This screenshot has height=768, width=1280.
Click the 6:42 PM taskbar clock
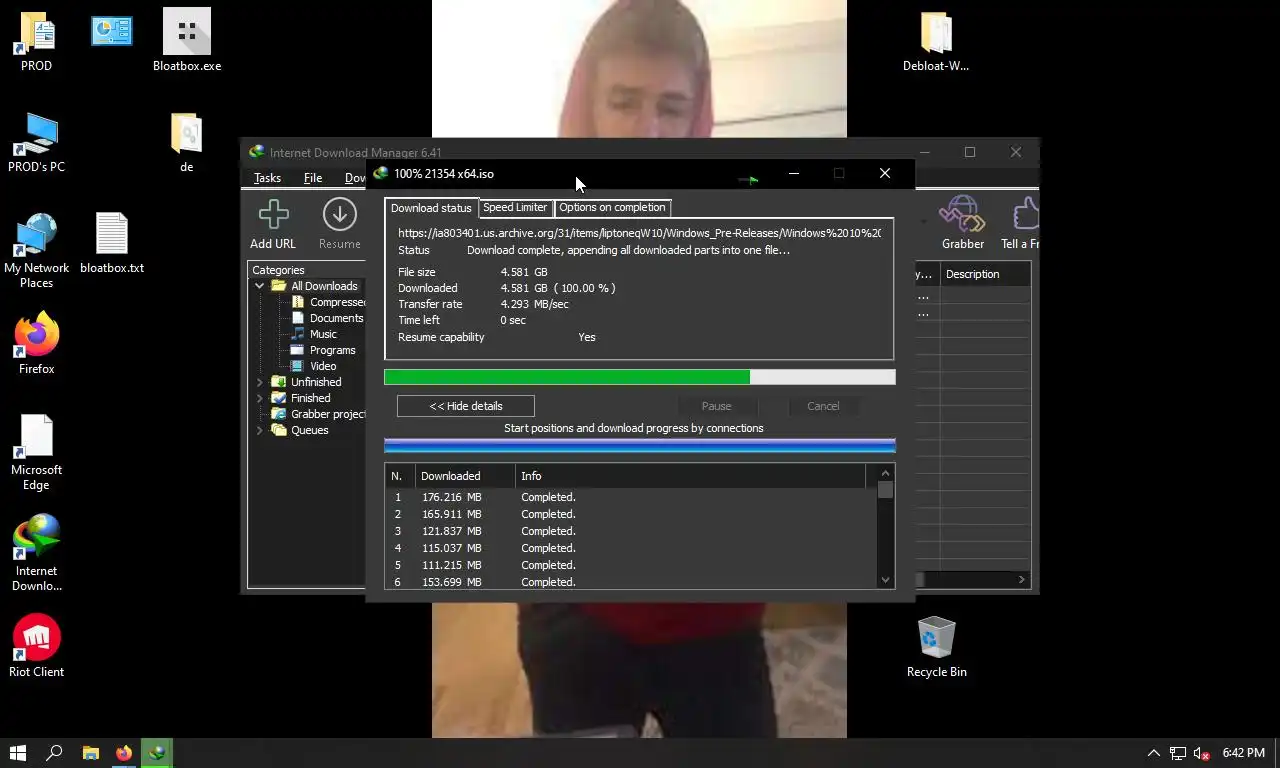tap(1243, 753)
